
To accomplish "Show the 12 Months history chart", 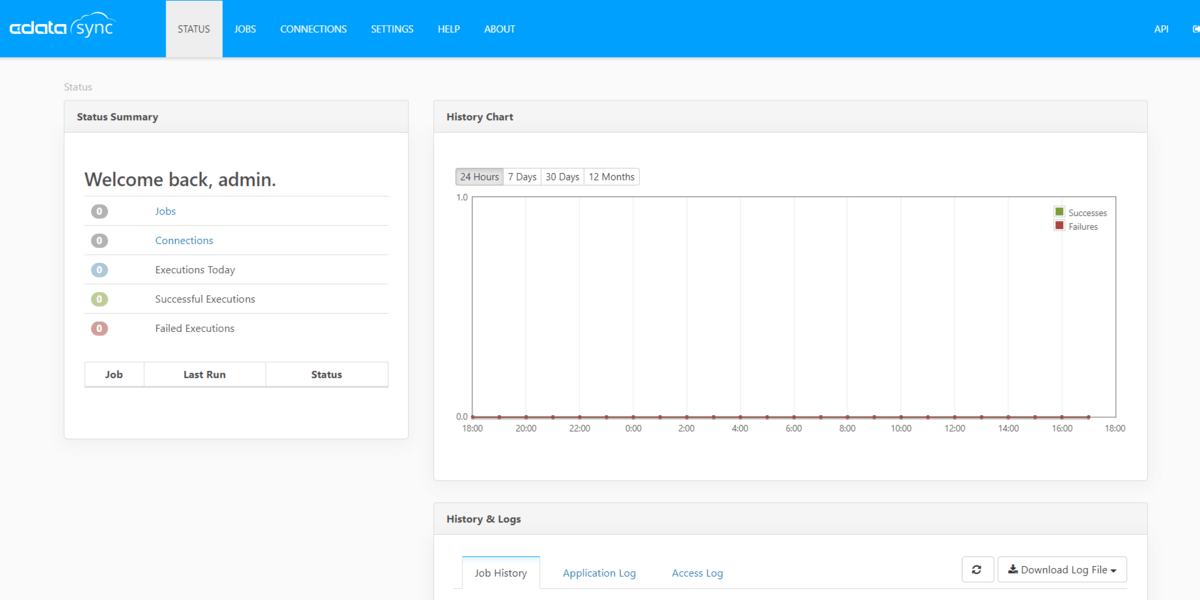I will [x=611, y=177].
